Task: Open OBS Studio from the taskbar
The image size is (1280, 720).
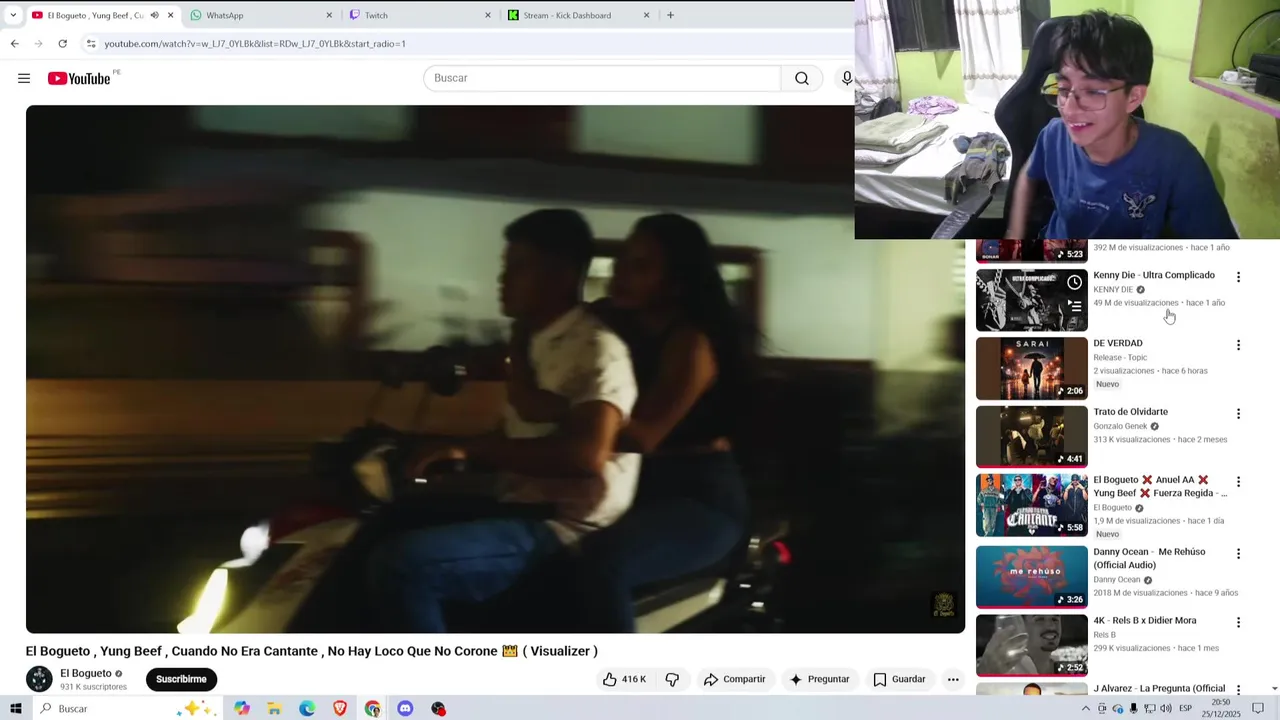Action: (438, 708)
